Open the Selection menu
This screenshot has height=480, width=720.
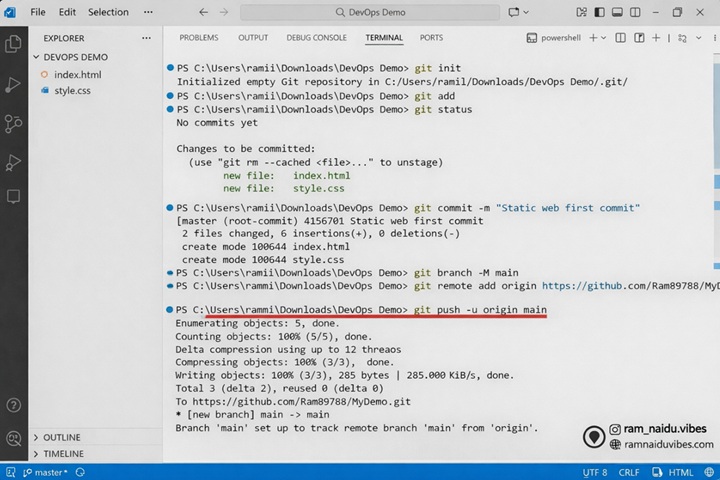[x=108, y=12]
